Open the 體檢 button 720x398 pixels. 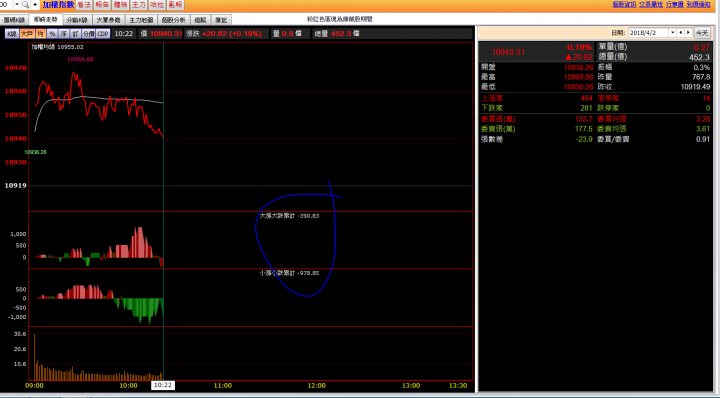pyautogui.click(x=120, y=5)
